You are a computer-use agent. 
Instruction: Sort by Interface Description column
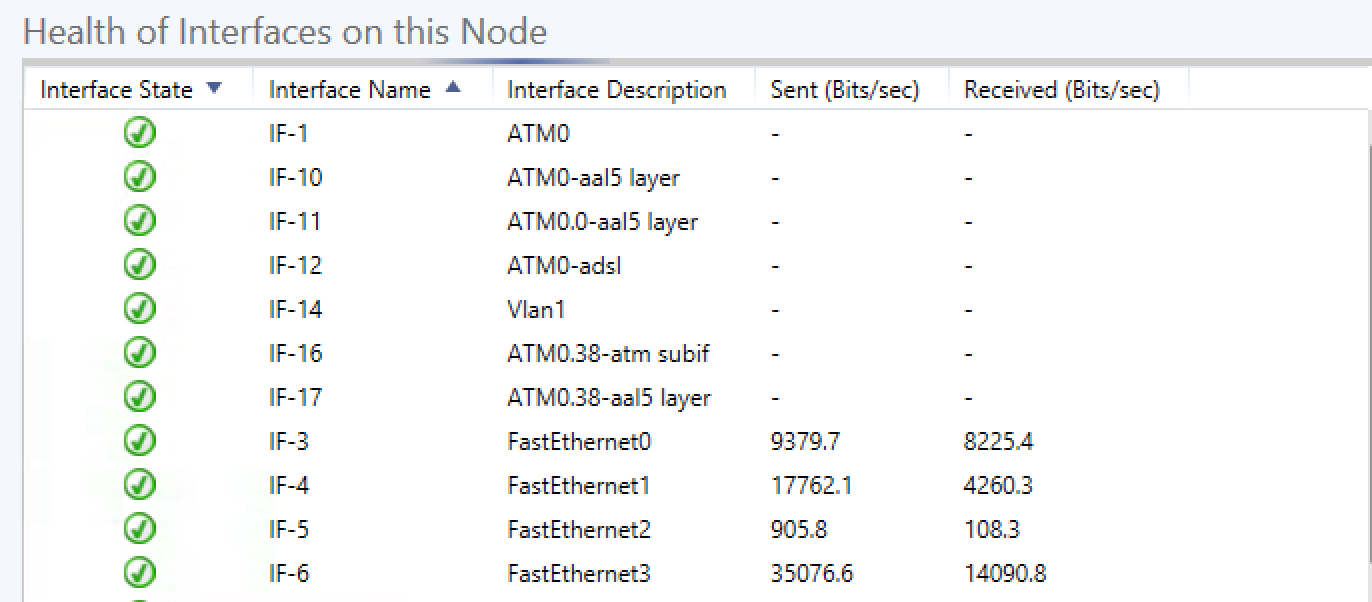(616, 90)
